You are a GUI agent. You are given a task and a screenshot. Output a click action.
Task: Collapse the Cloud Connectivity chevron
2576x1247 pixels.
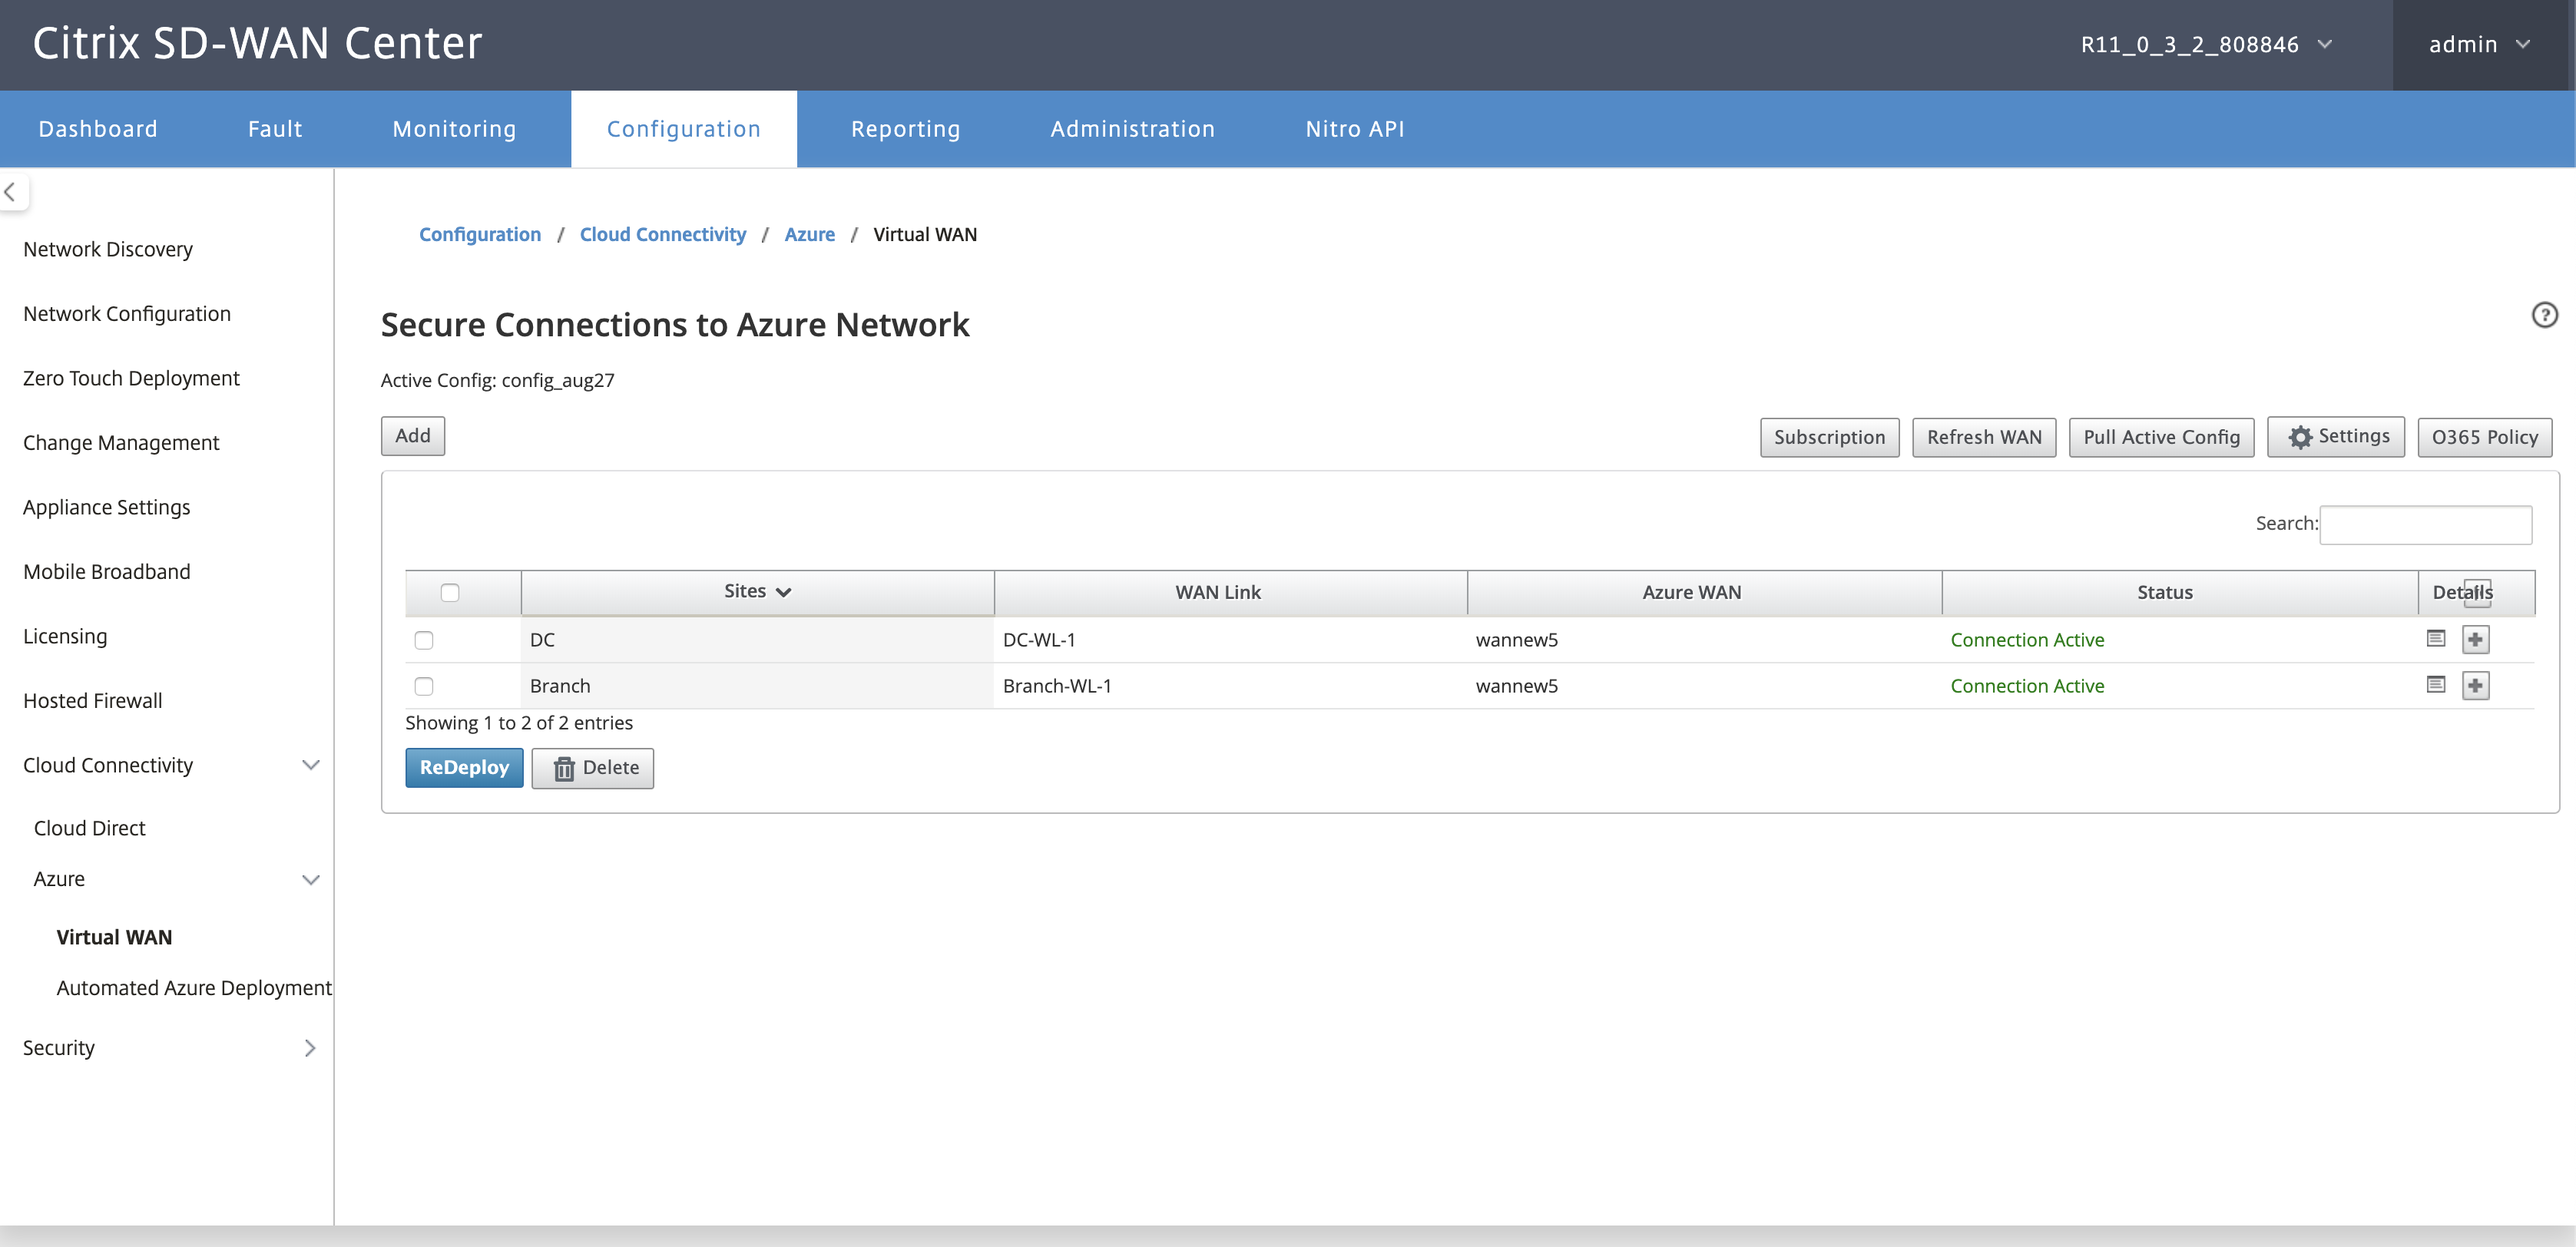coord(311,765)
